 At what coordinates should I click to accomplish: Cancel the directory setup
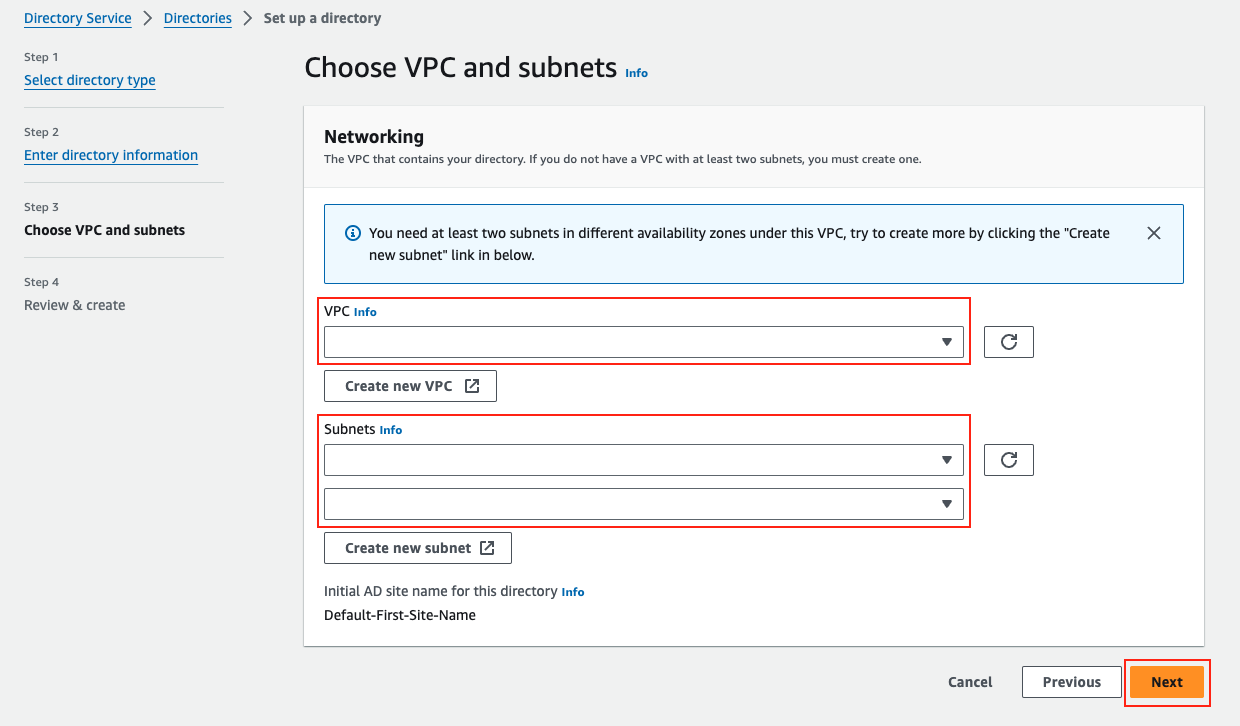point(970,682)
